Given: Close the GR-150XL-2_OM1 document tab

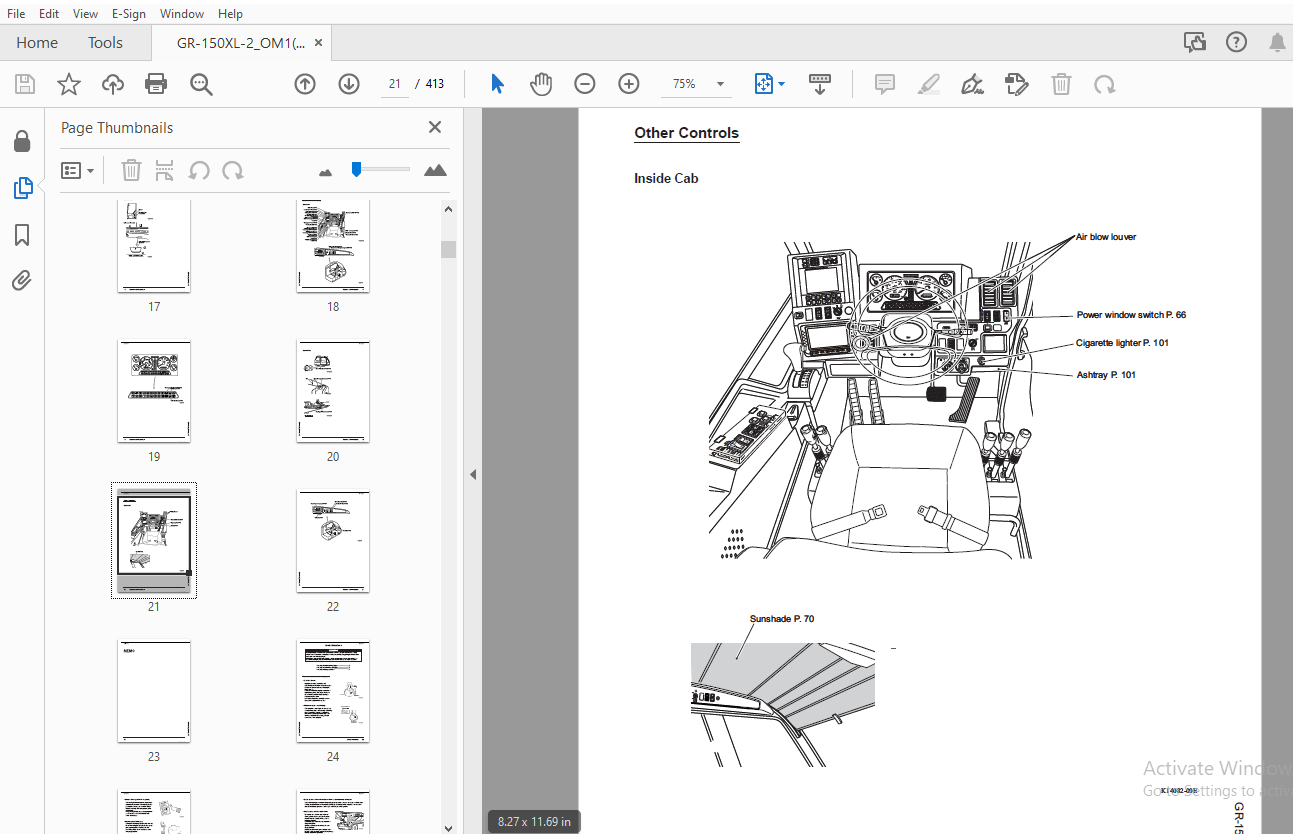Looking at the screenshot, I should [319, 43].
